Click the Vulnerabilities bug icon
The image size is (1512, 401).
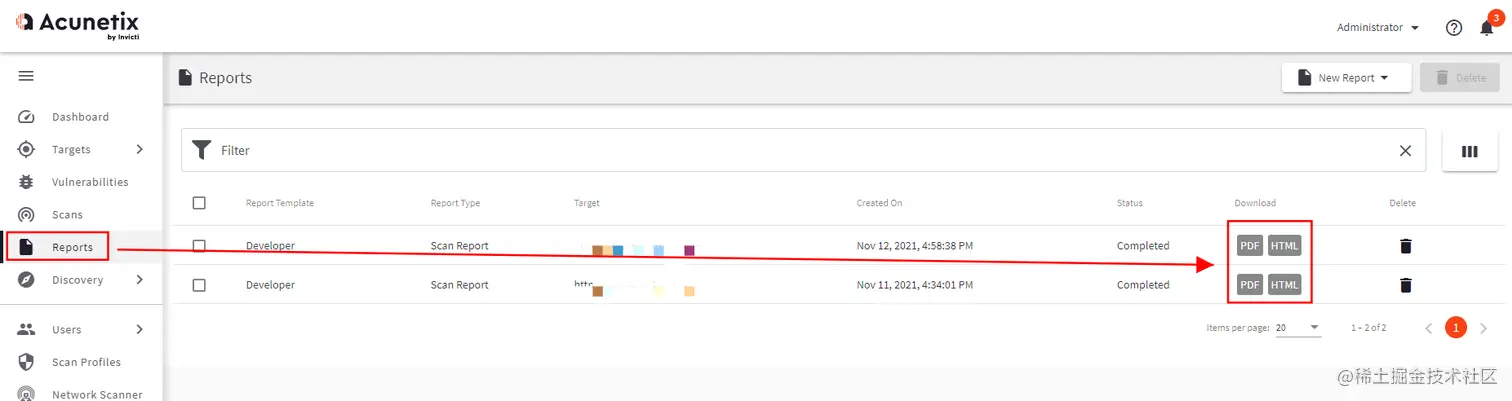[x=27, y=182]
